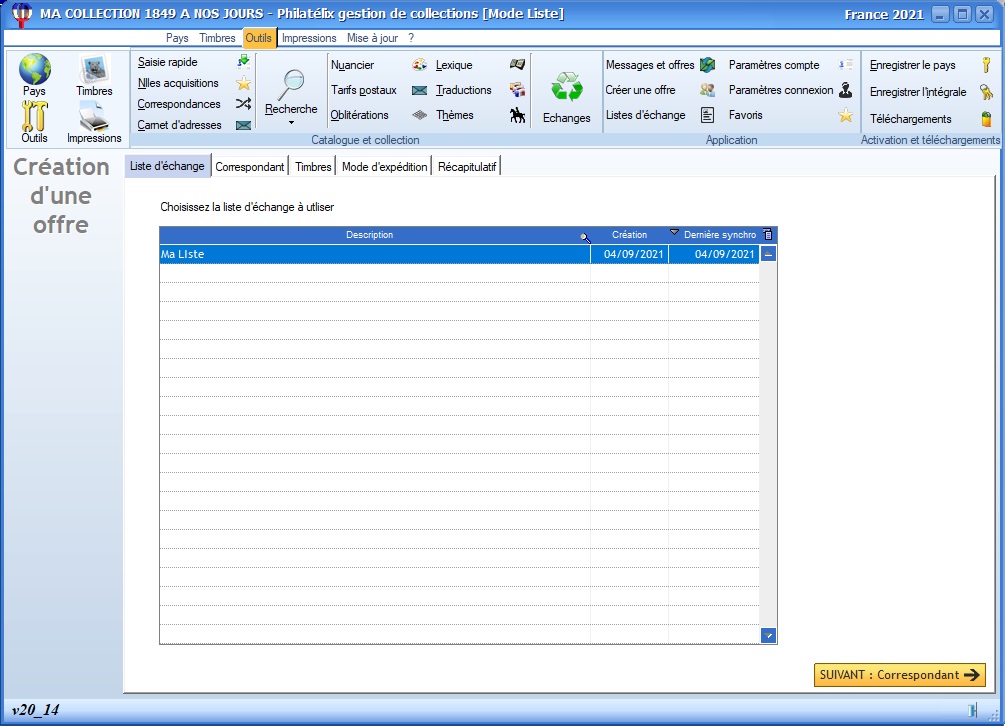Image resolution: width=1005 pixels, height=726 pixels.
Task: Toggle sort arrow on Dernière synchro column
Action: tap(674, 232)
